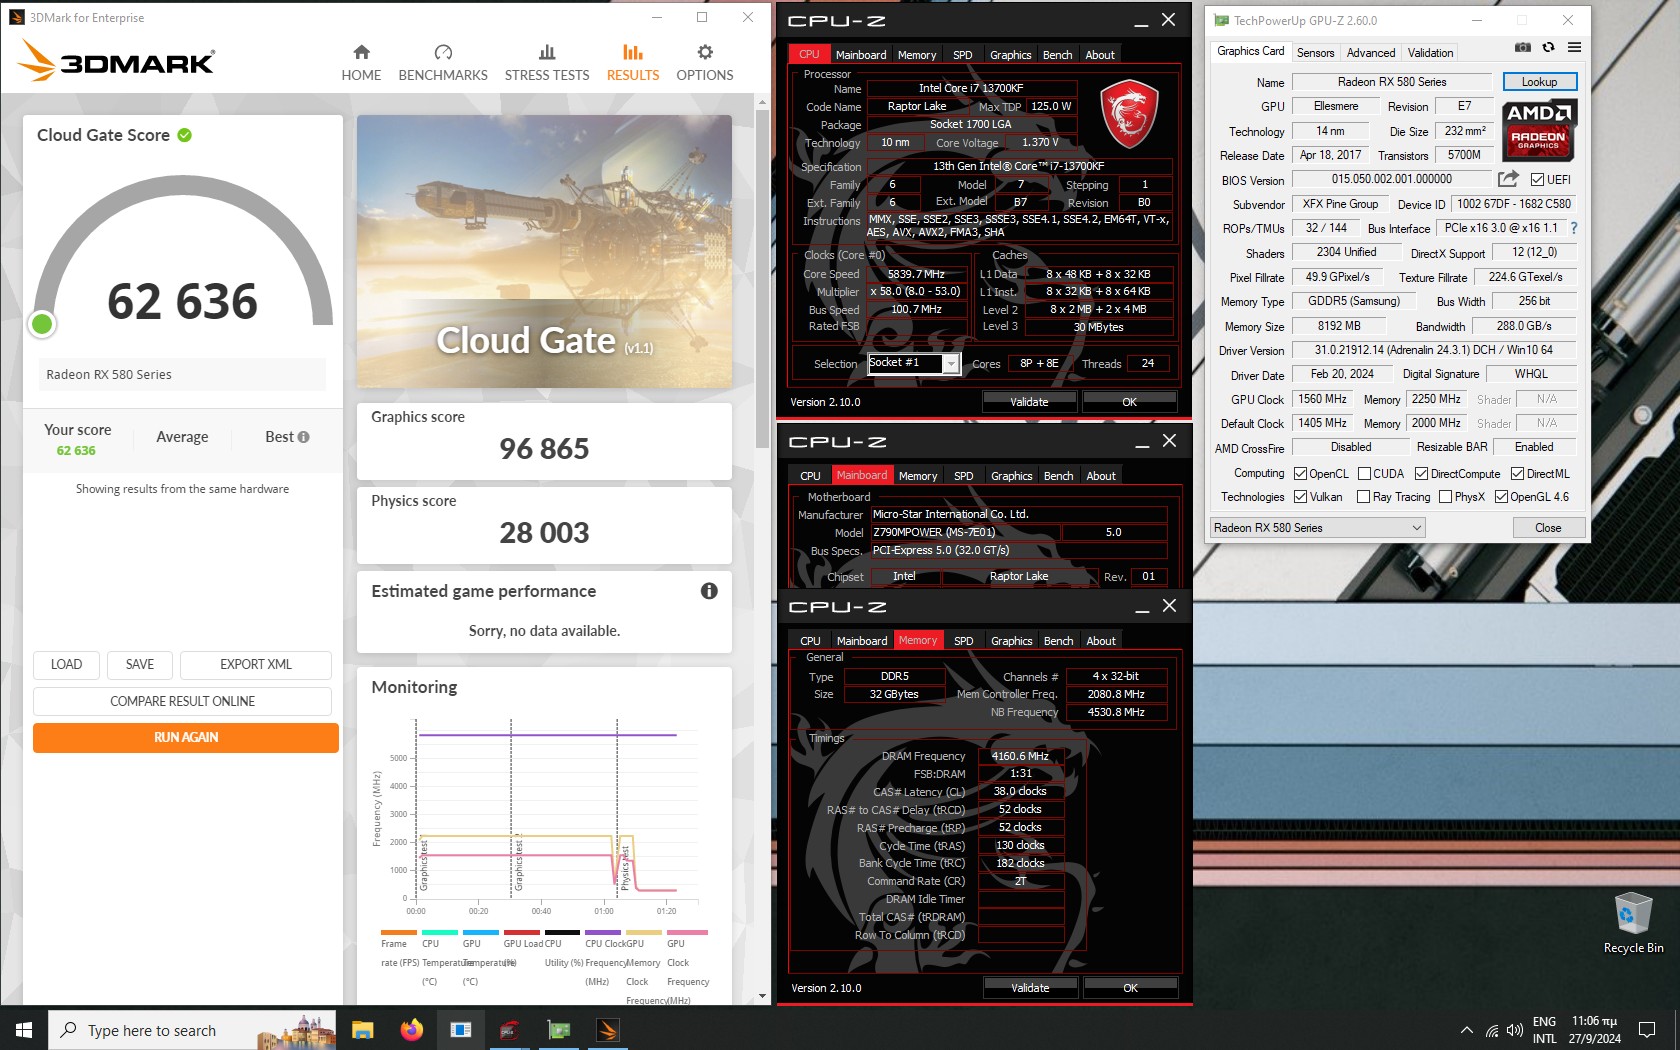Click Close button in GPU-Z
1680x1050 pixels.
click(1547, 528)
